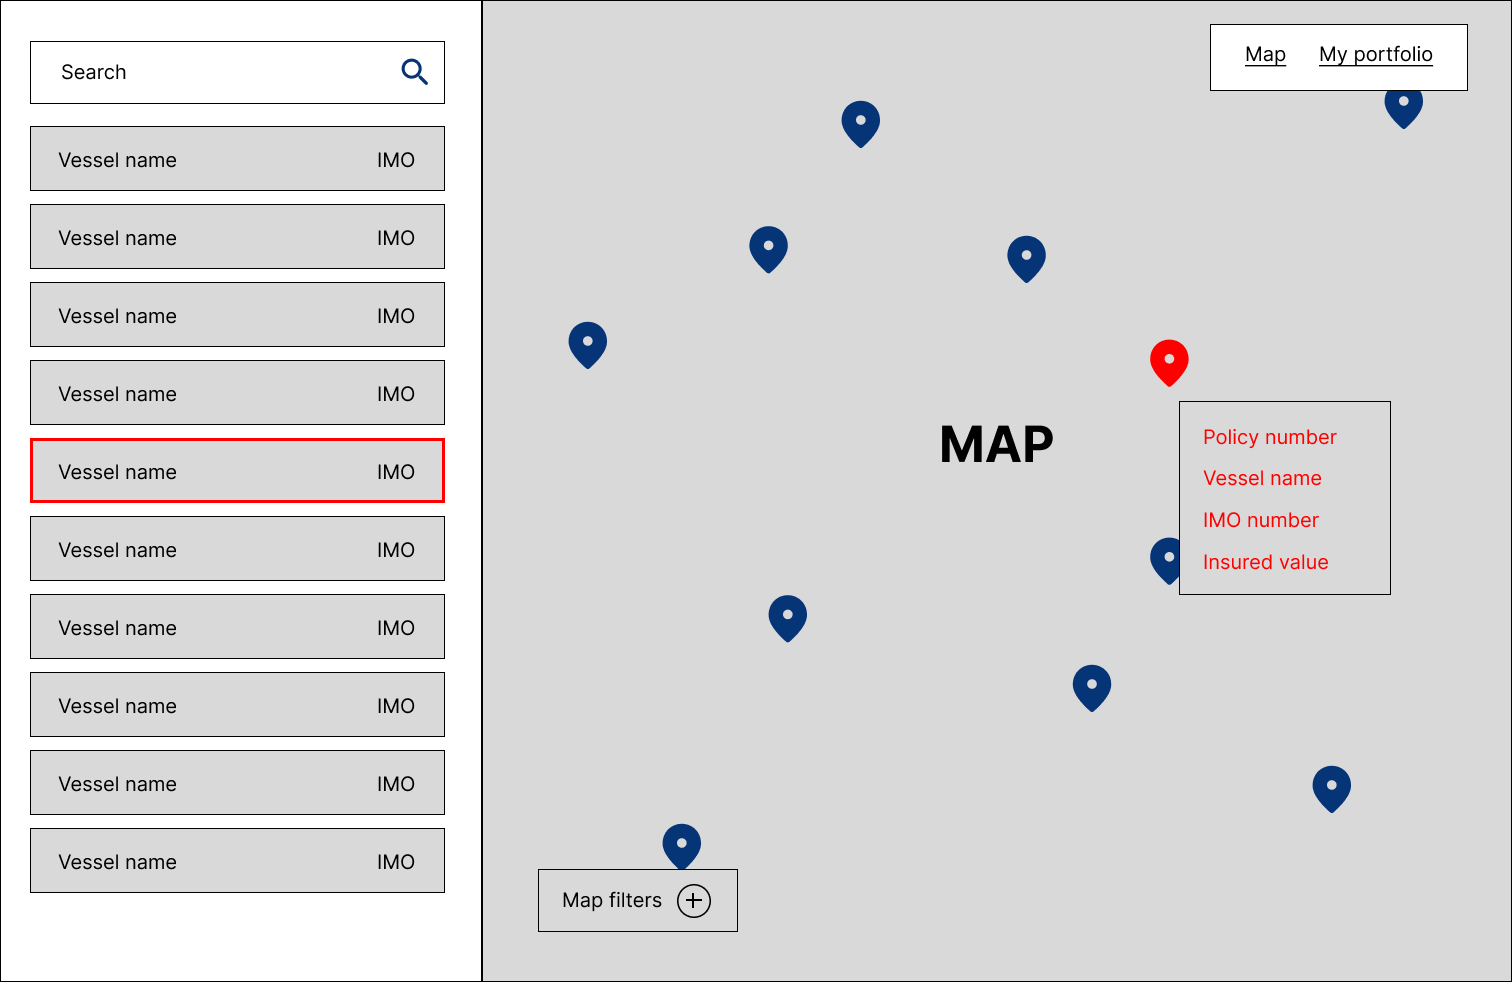Click the magnifying glass search icon

(414, 72)
